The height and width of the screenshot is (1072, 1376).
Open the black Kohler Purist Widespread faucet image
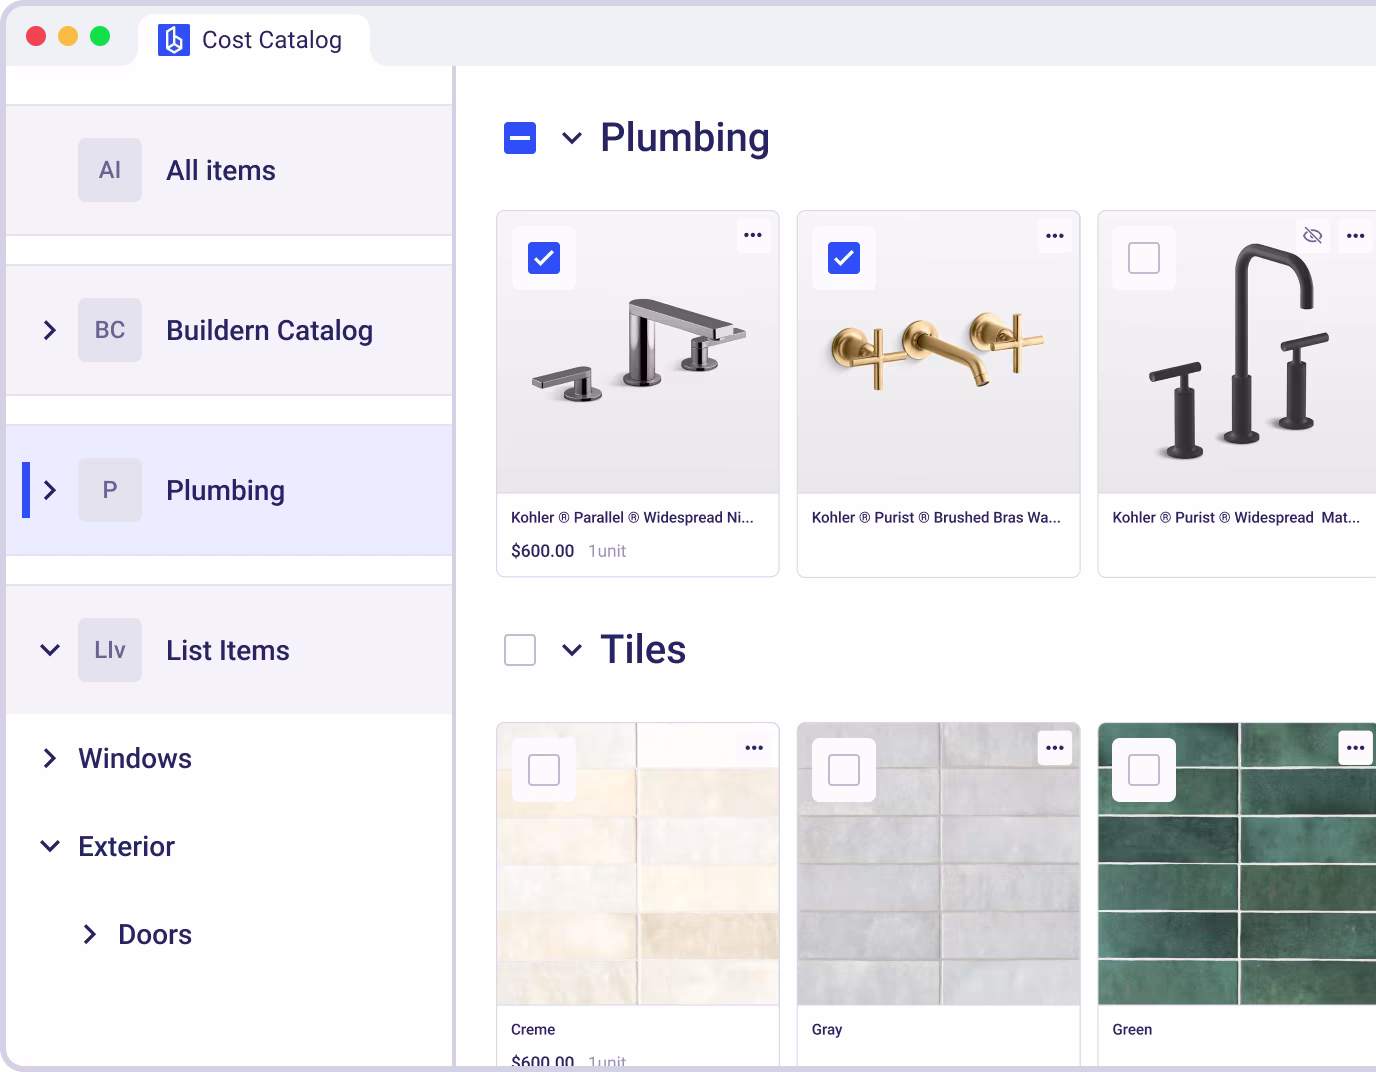(x=1238, y=352)
